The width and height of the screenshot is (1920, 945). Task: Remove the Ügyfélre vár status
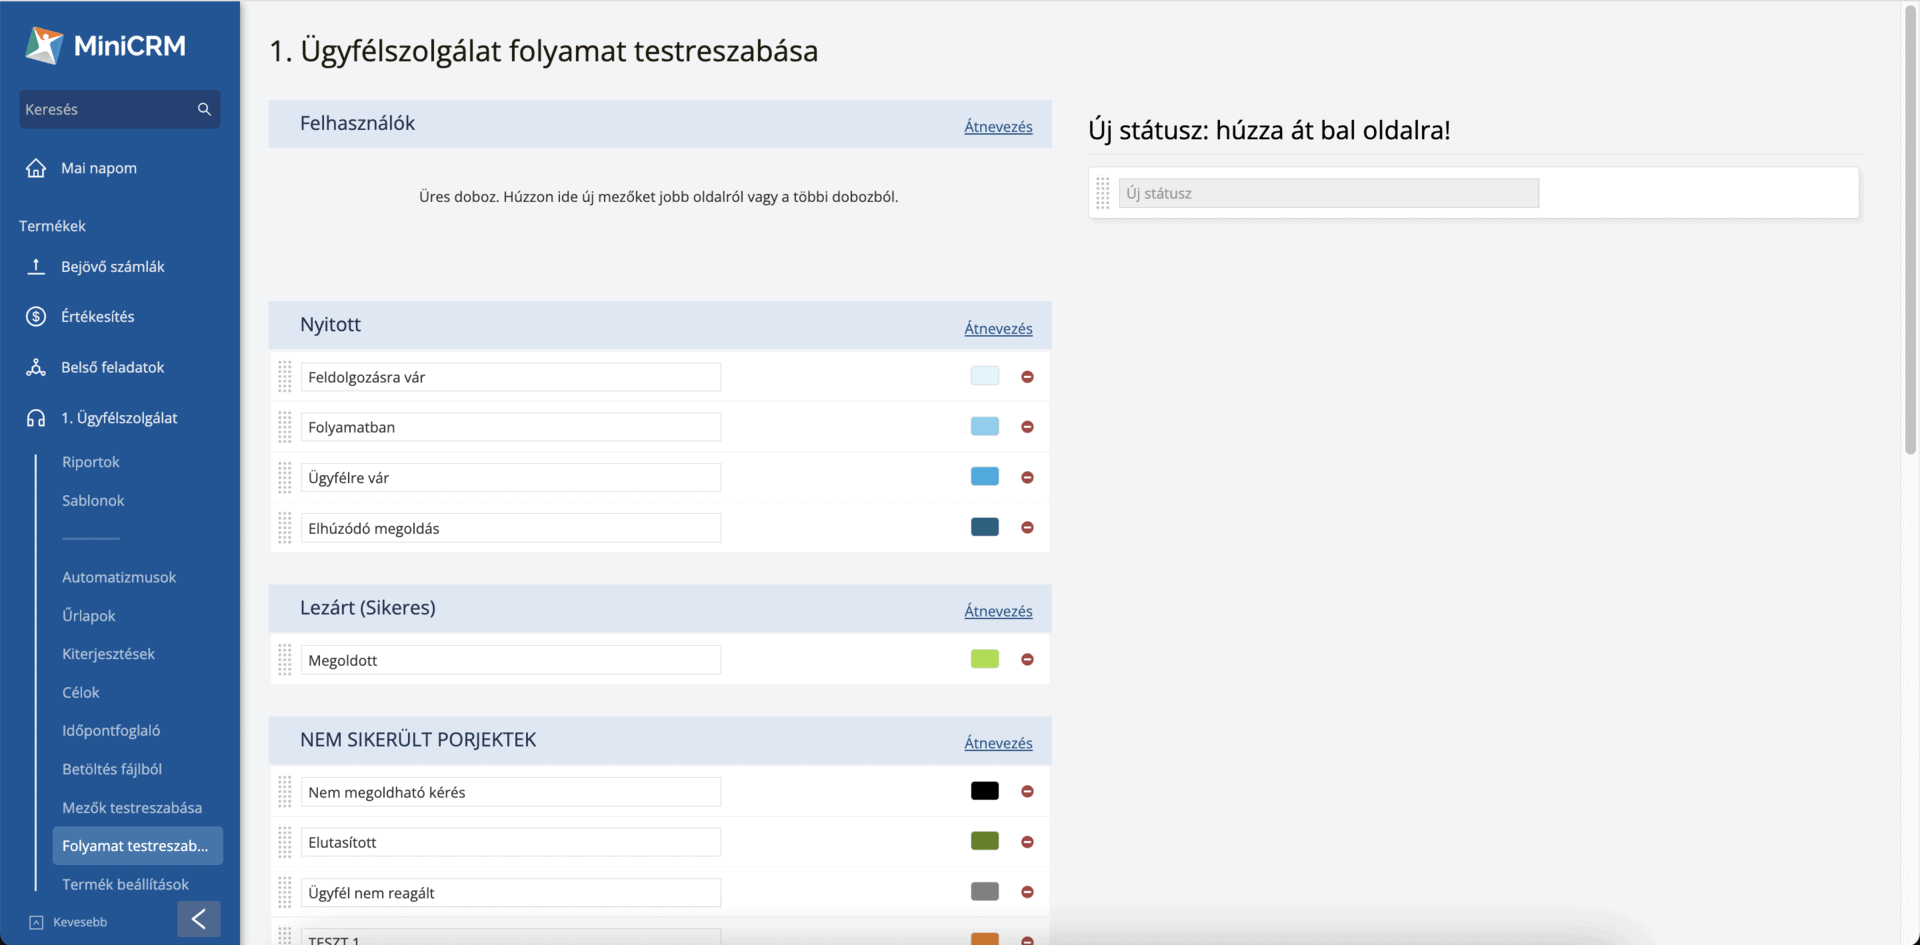1027,478
